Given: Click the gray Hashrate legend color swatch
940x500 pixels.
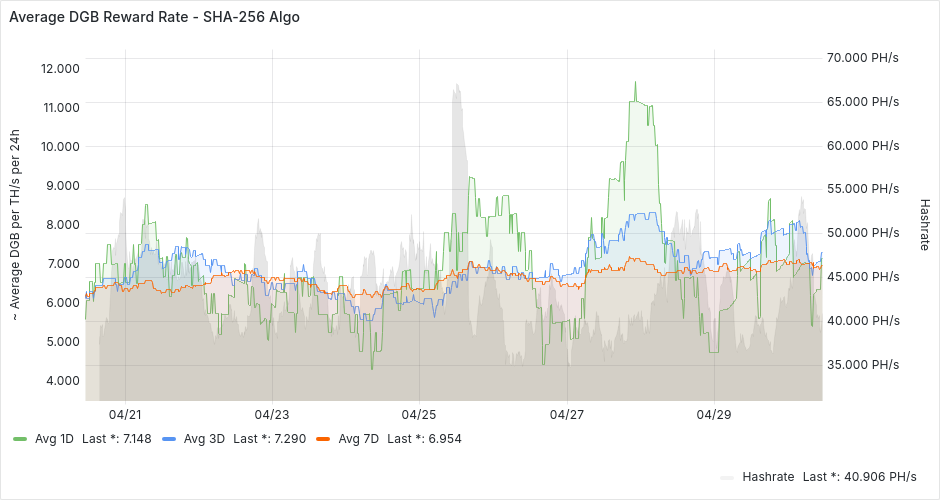Looking at the screenshot, I should coord(727,477).
